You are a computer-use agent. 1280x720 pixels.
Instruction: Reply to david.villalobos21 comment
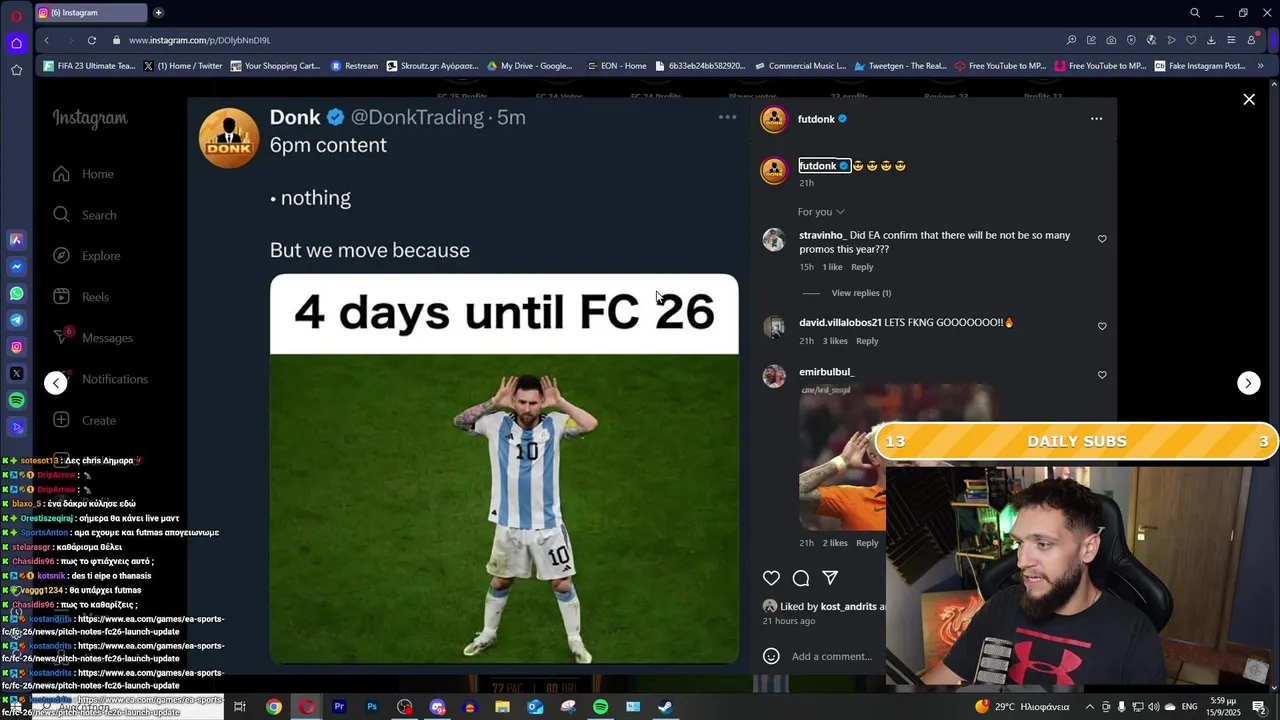click(x=867, y=341)
